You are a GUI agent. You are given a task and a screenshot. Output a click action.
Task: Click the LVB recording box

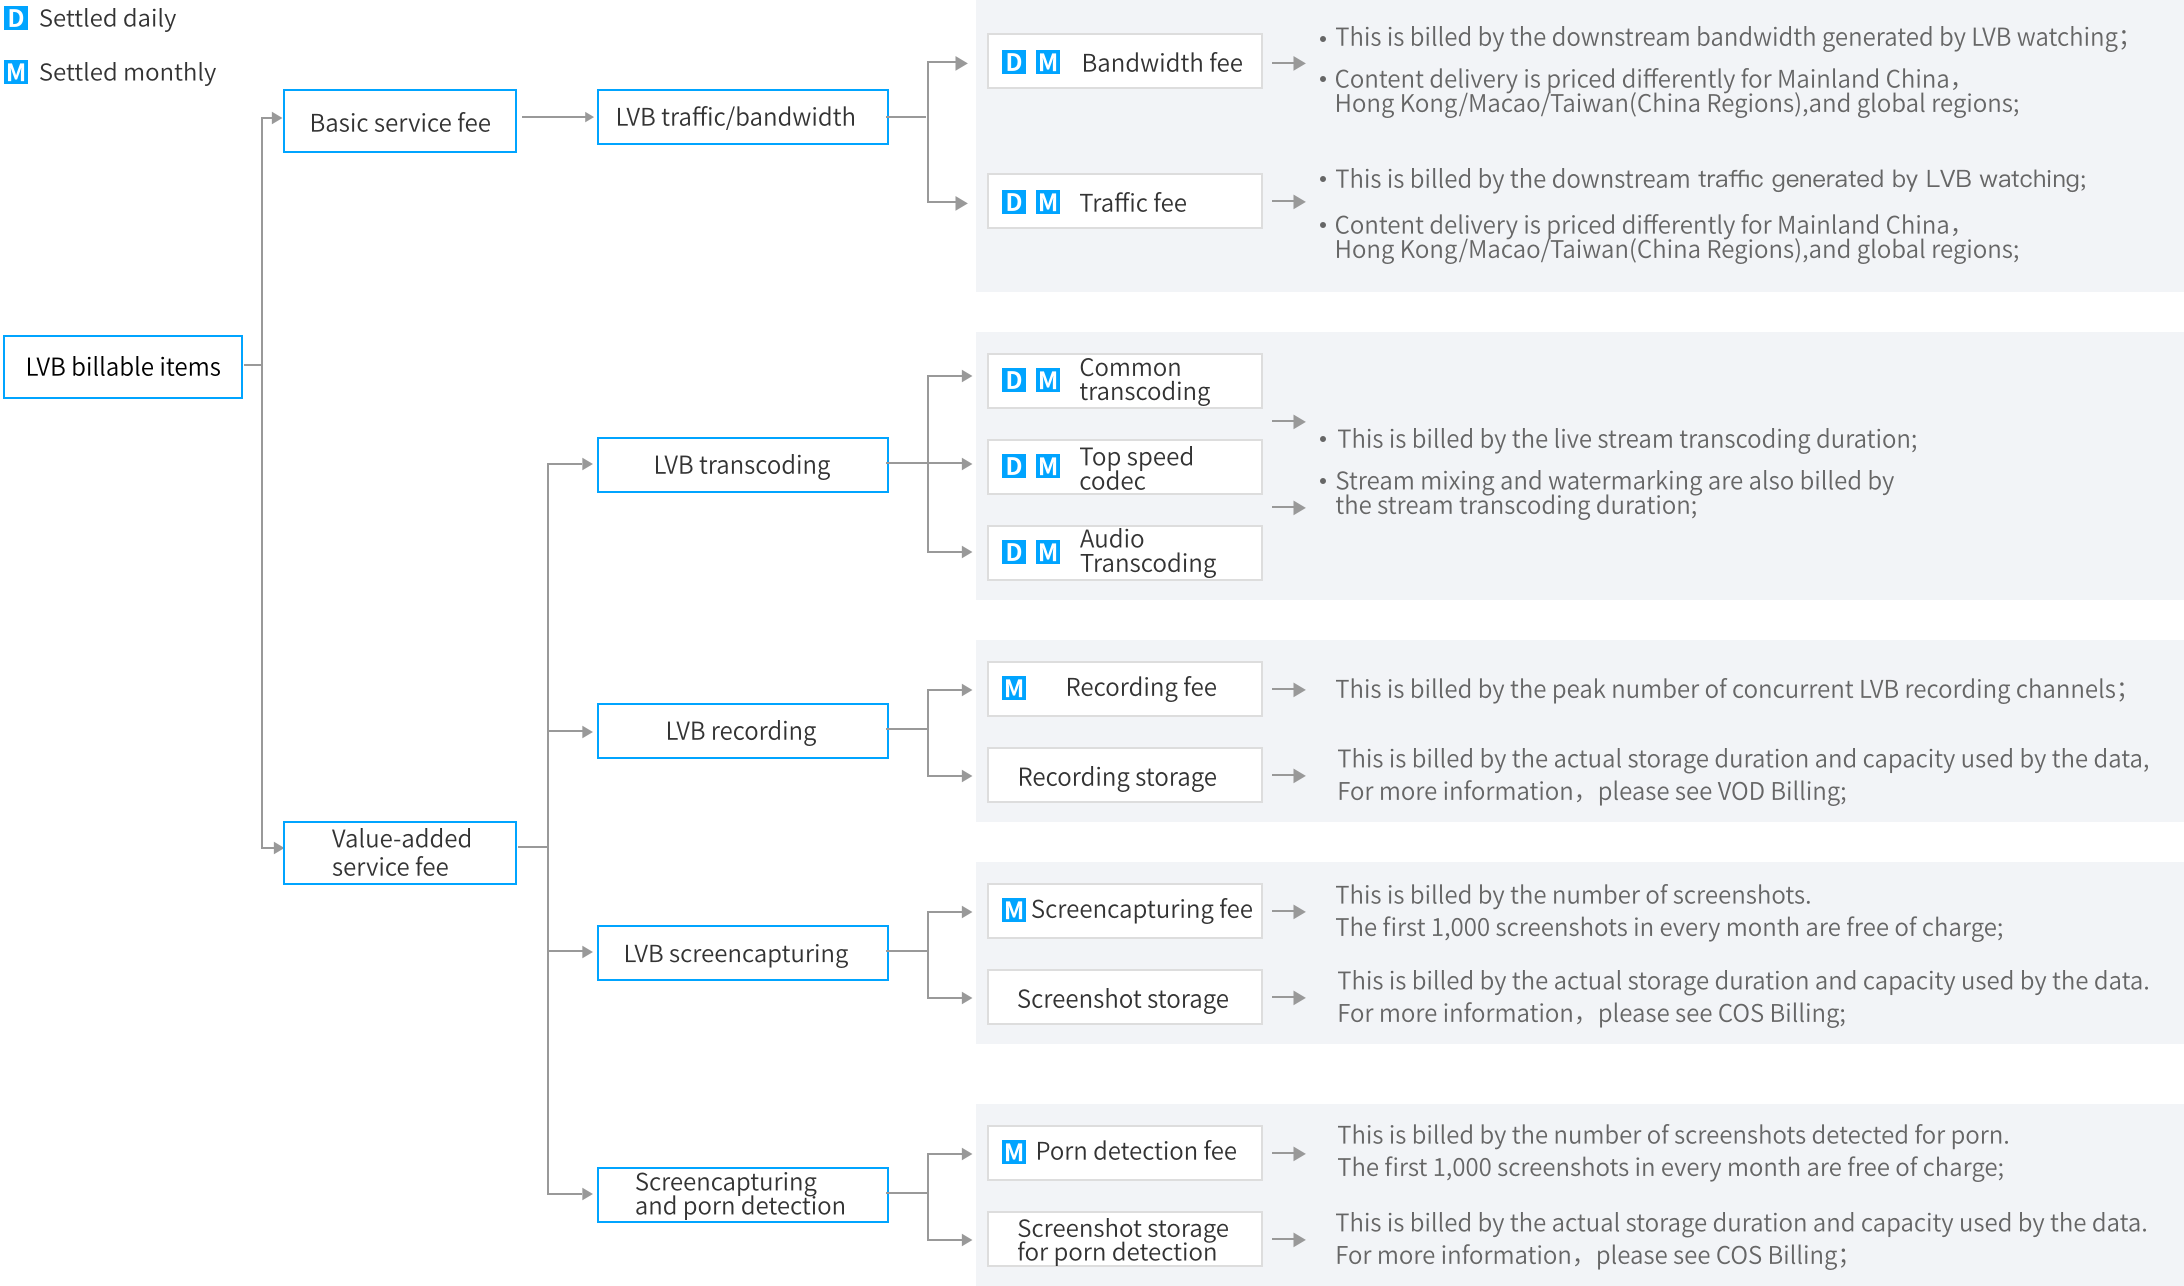point(743,731)
